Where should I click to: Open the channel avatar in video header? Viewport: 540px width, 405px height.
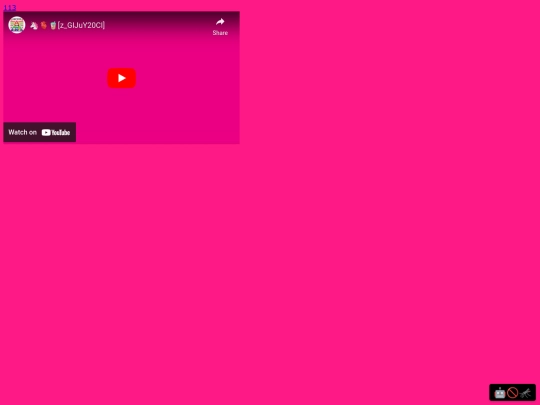[x=17, y=25]
